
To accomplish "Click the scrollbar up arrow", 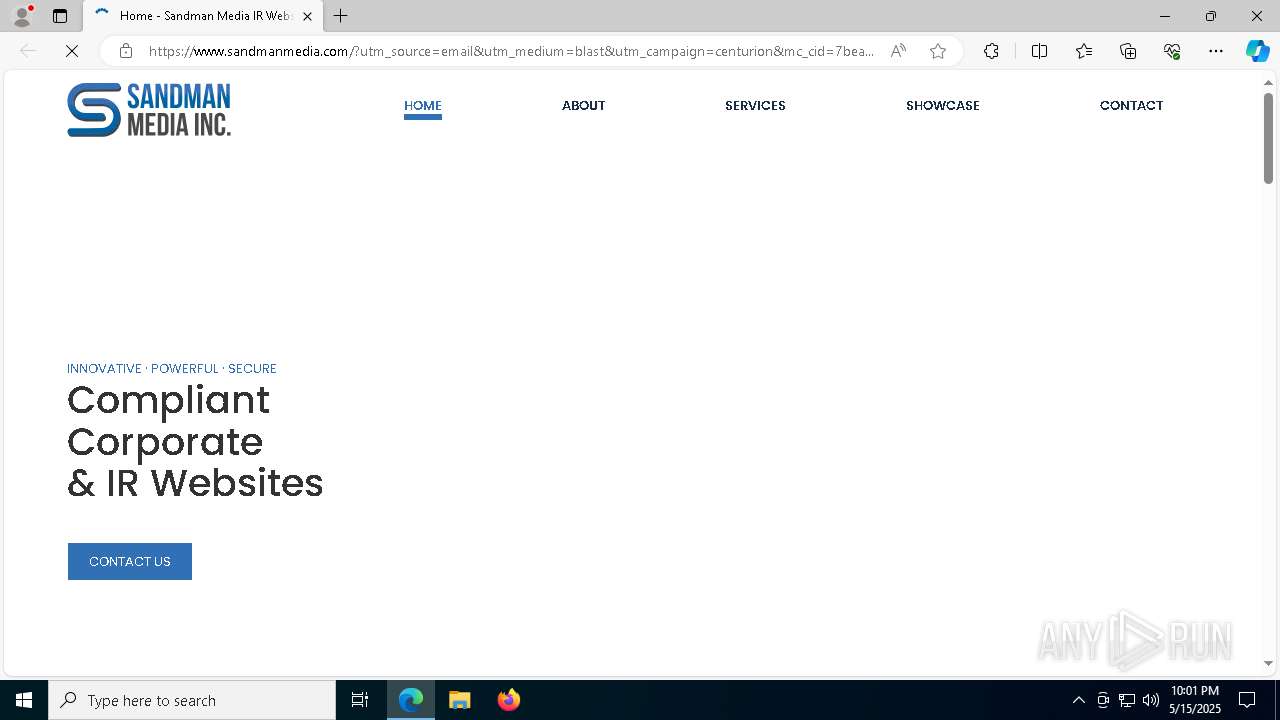I will [1268, 82].
